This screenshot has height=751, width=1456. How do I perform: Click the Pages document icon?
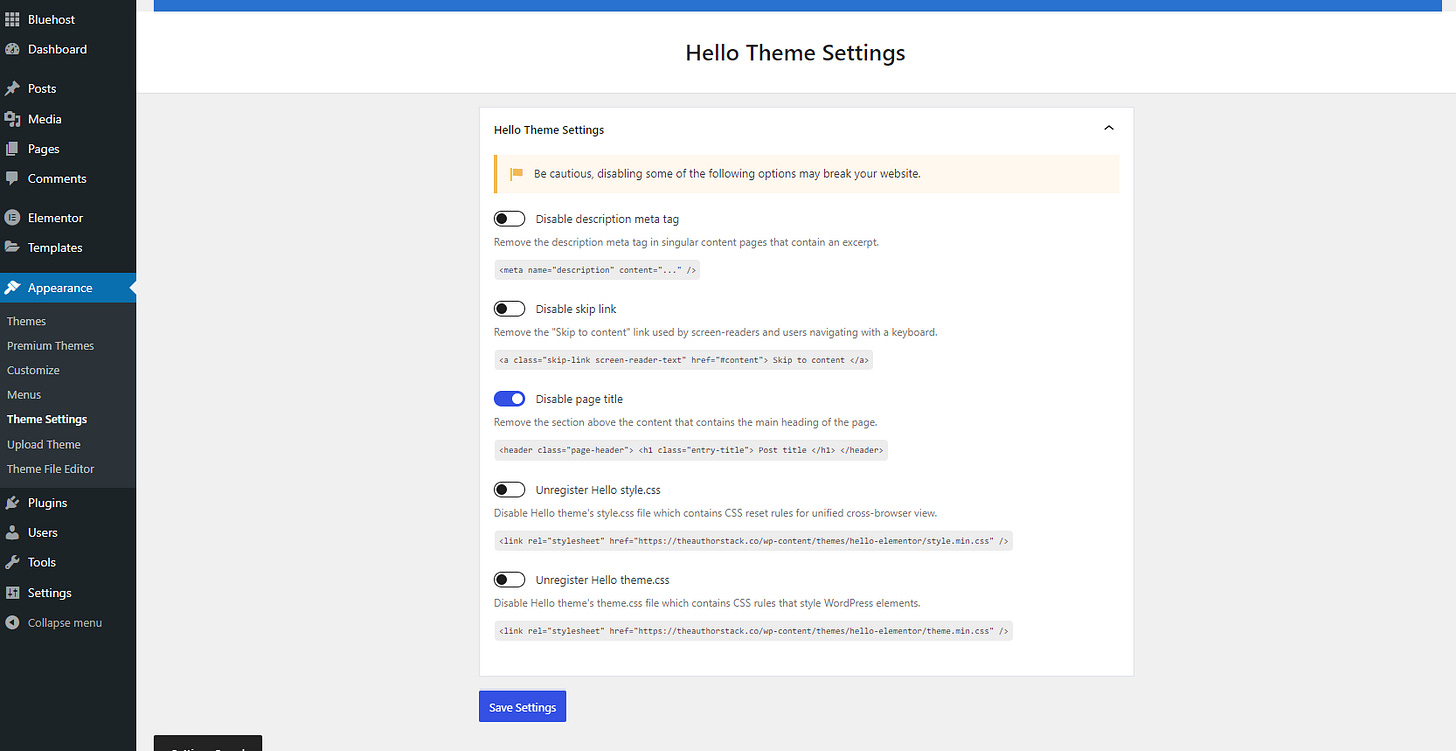[x=12, y=149]
